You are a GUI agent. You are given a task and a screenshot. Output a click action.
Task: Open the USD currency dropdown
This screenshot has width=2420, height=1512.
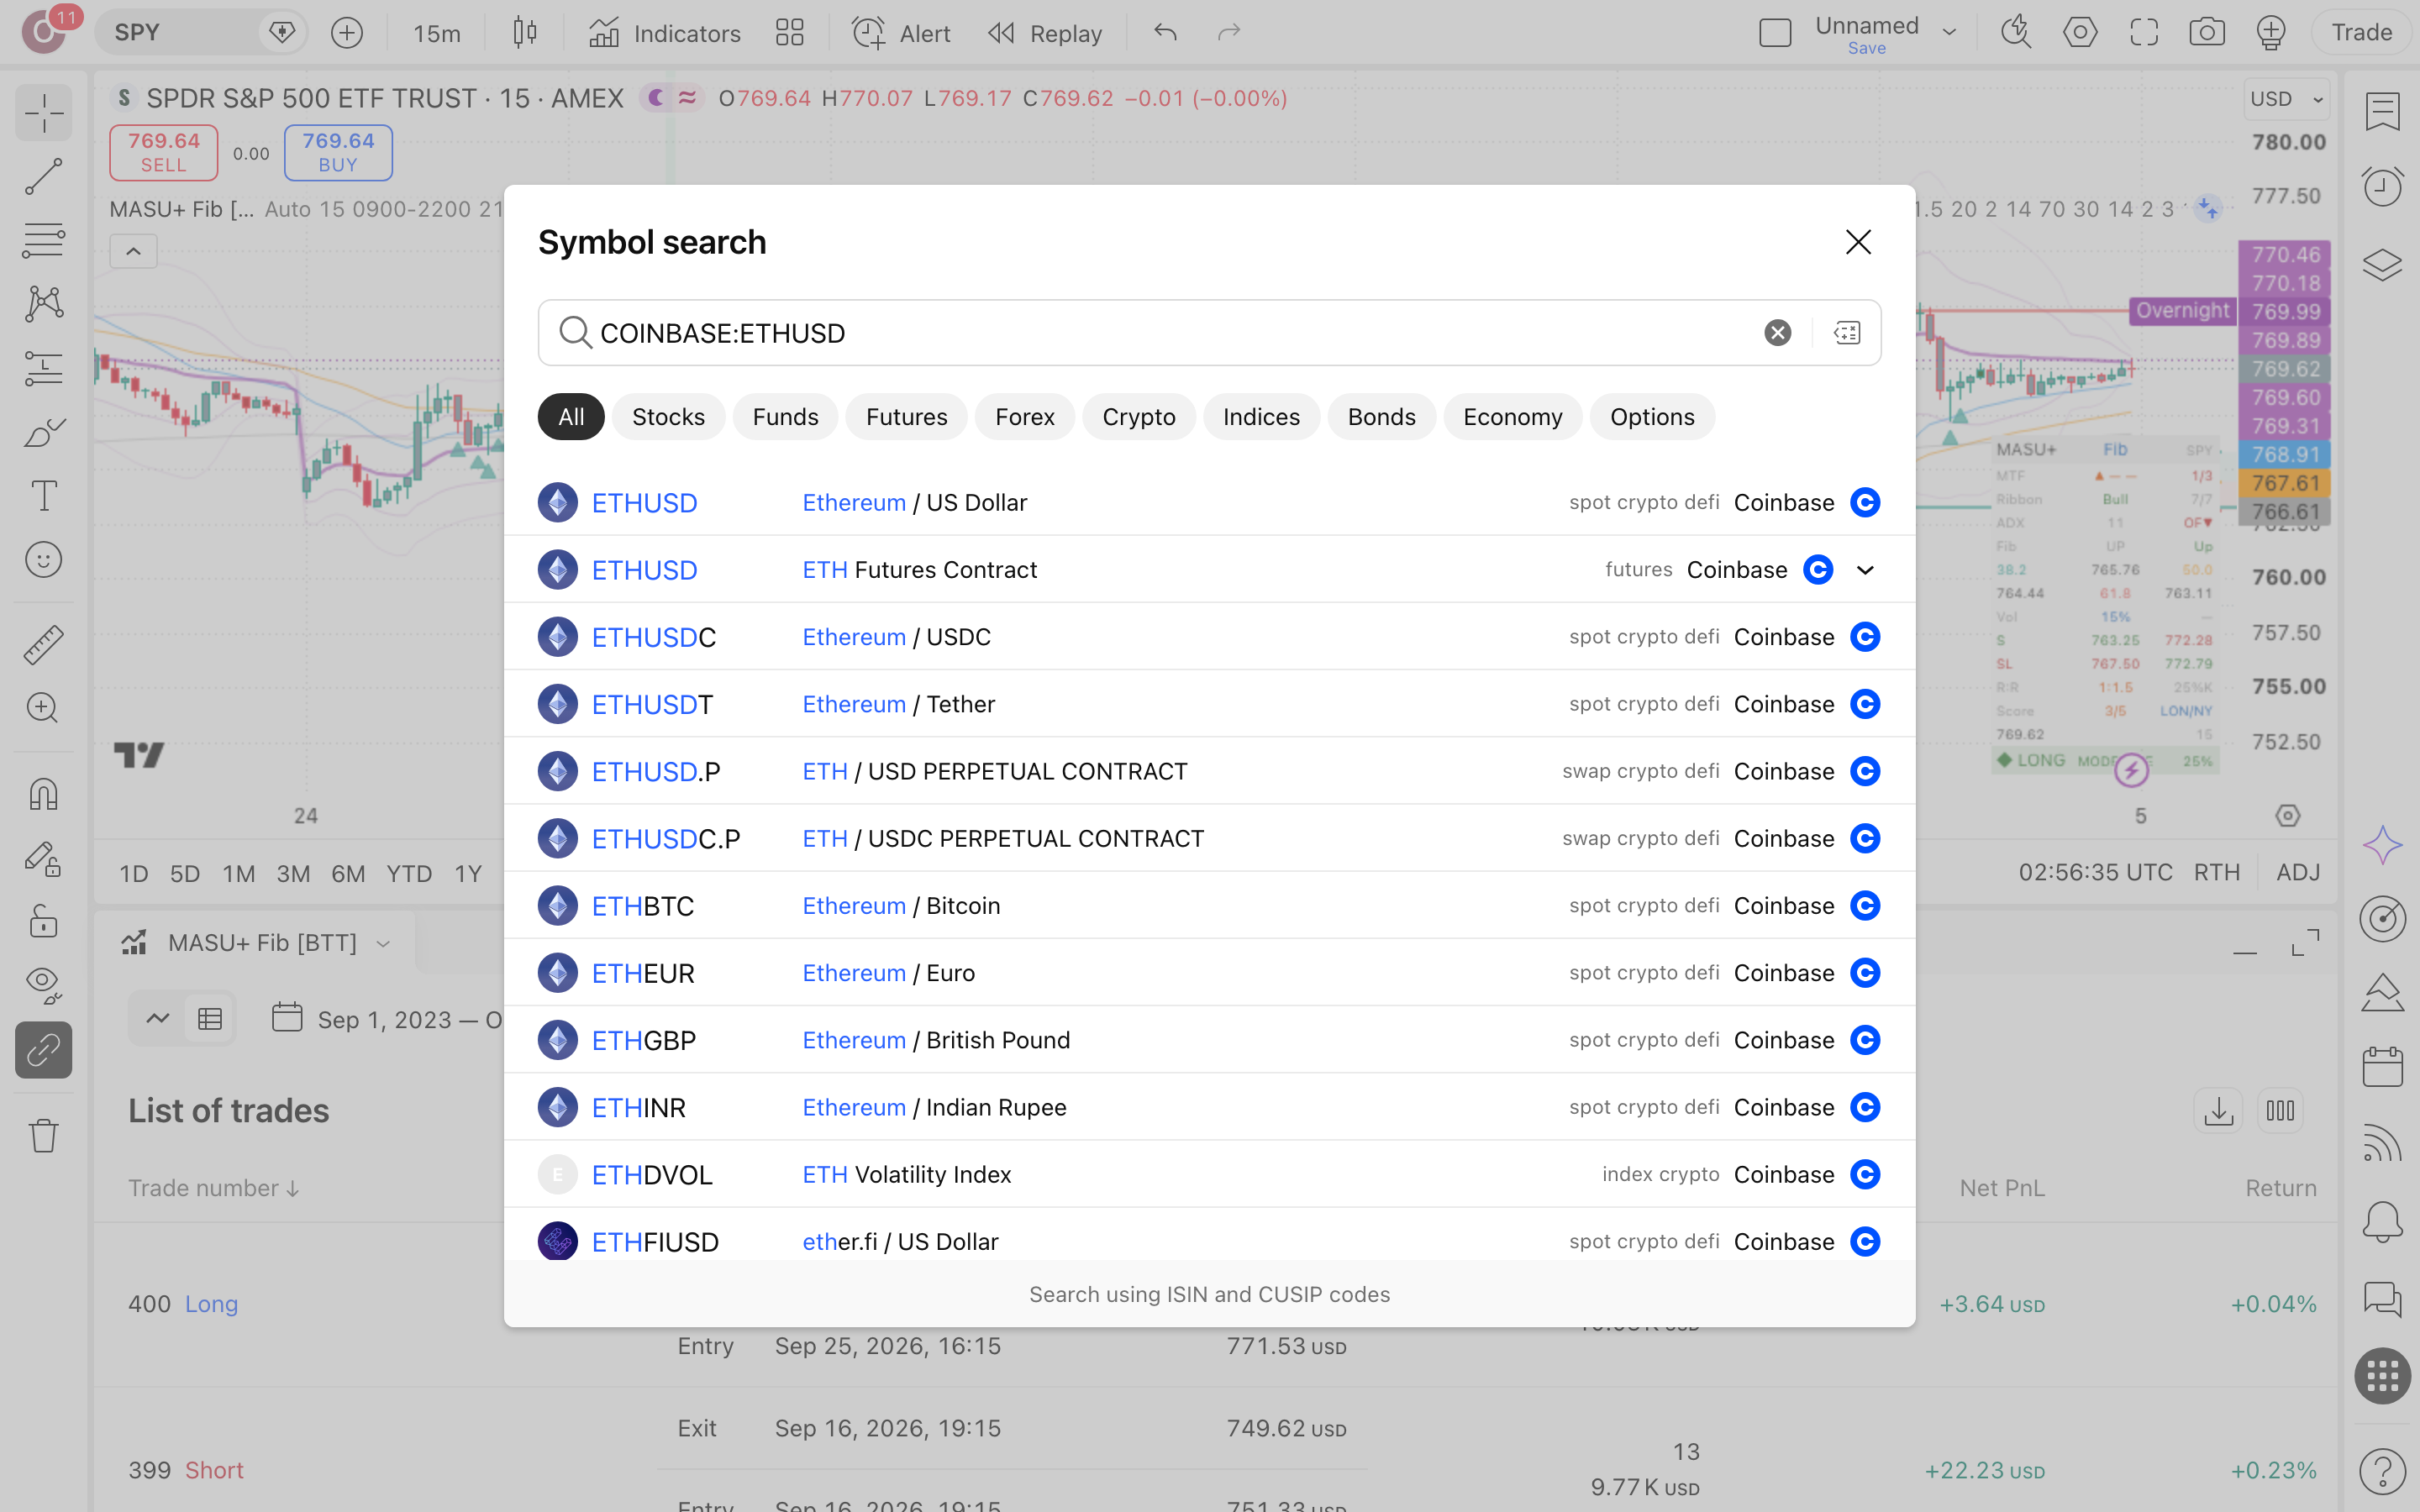(2286, 99)
